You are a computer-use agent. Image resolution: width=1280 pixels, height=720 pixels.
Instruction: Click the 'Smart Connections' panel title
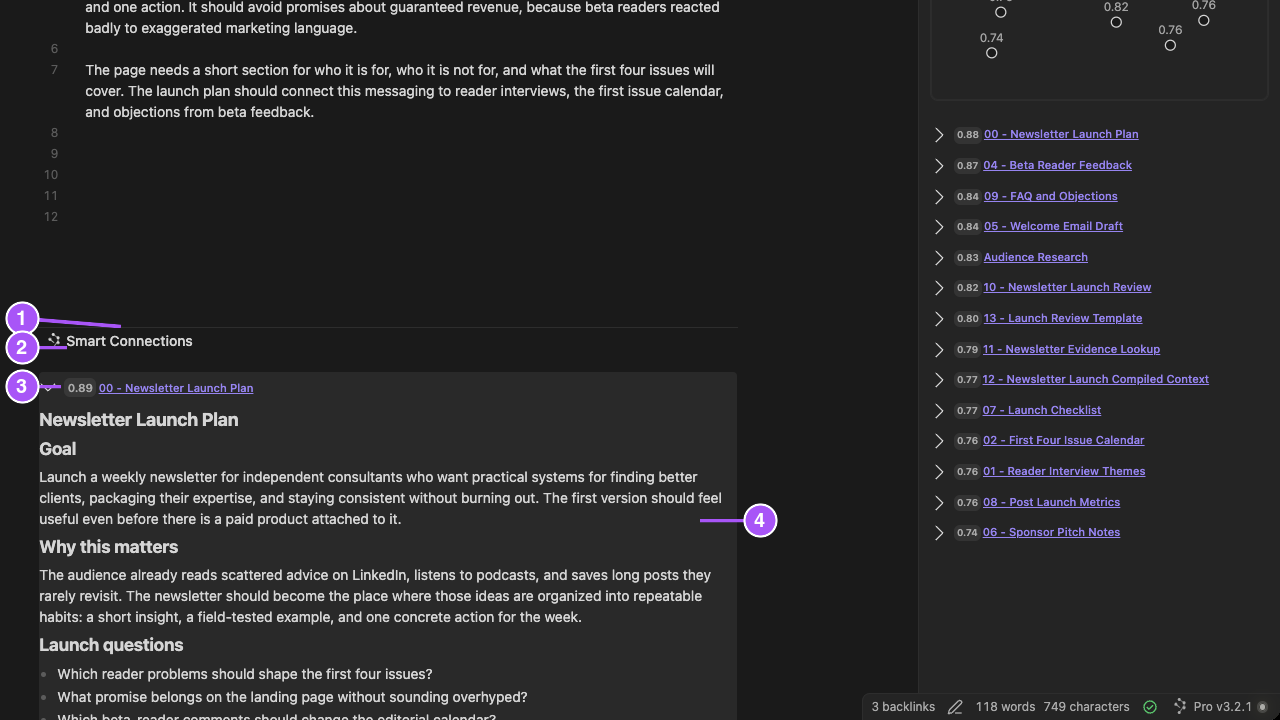pyautogui.click(x=129, y=341)
